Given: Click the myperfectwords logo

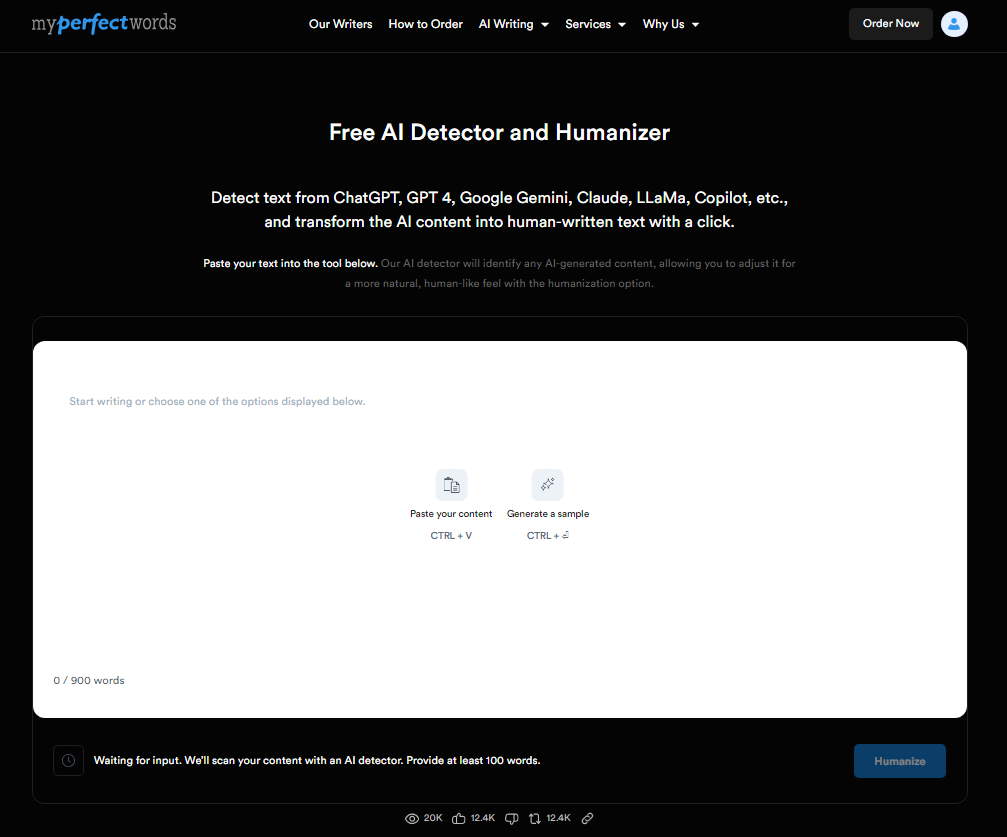Looking at the screenshot, I should click(x=103, y=23).
